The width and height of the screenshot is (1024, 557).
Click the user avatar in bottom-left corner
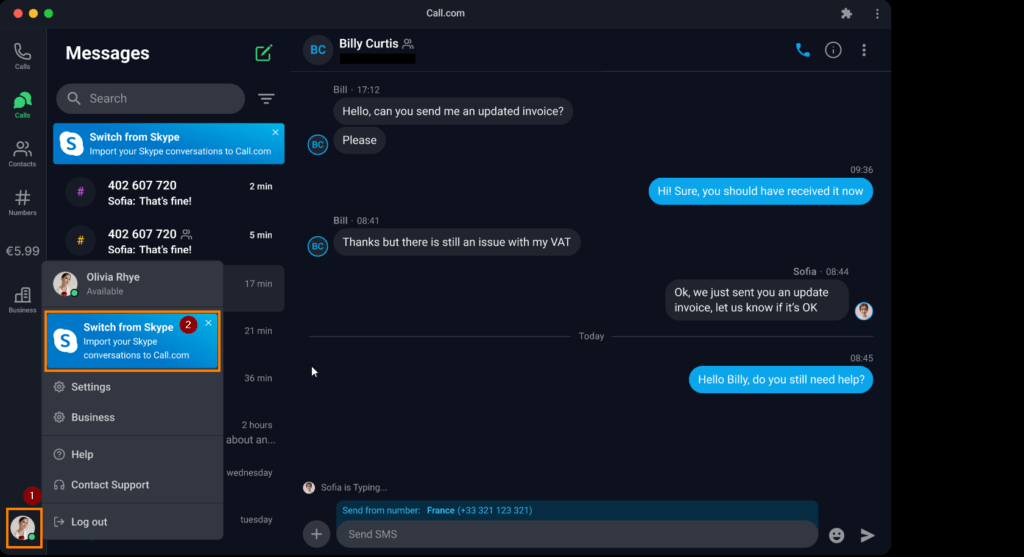[22, 527]
